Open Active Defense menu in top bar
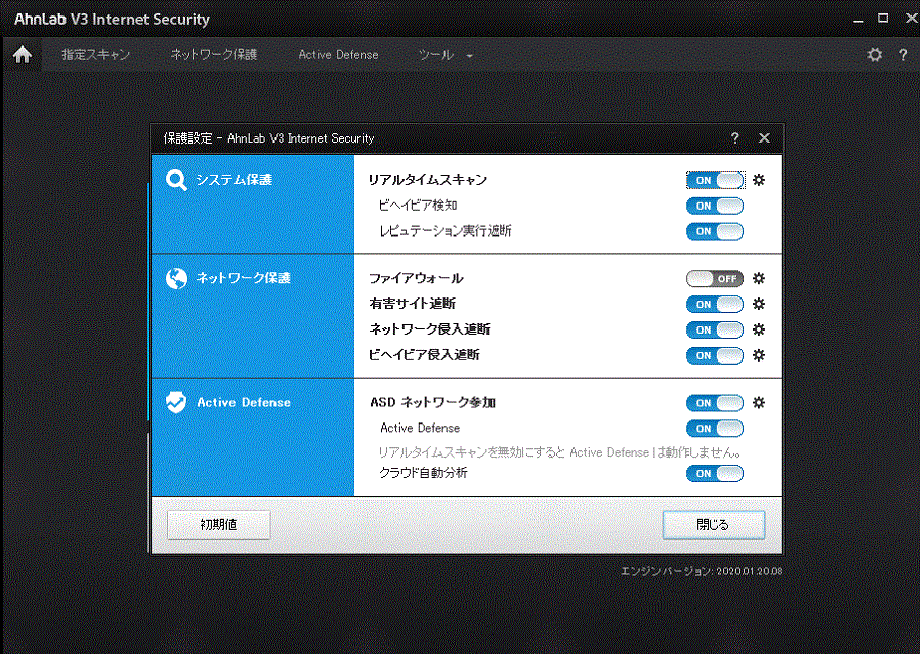This screenshot has width=920, height=654. (338, 55)
